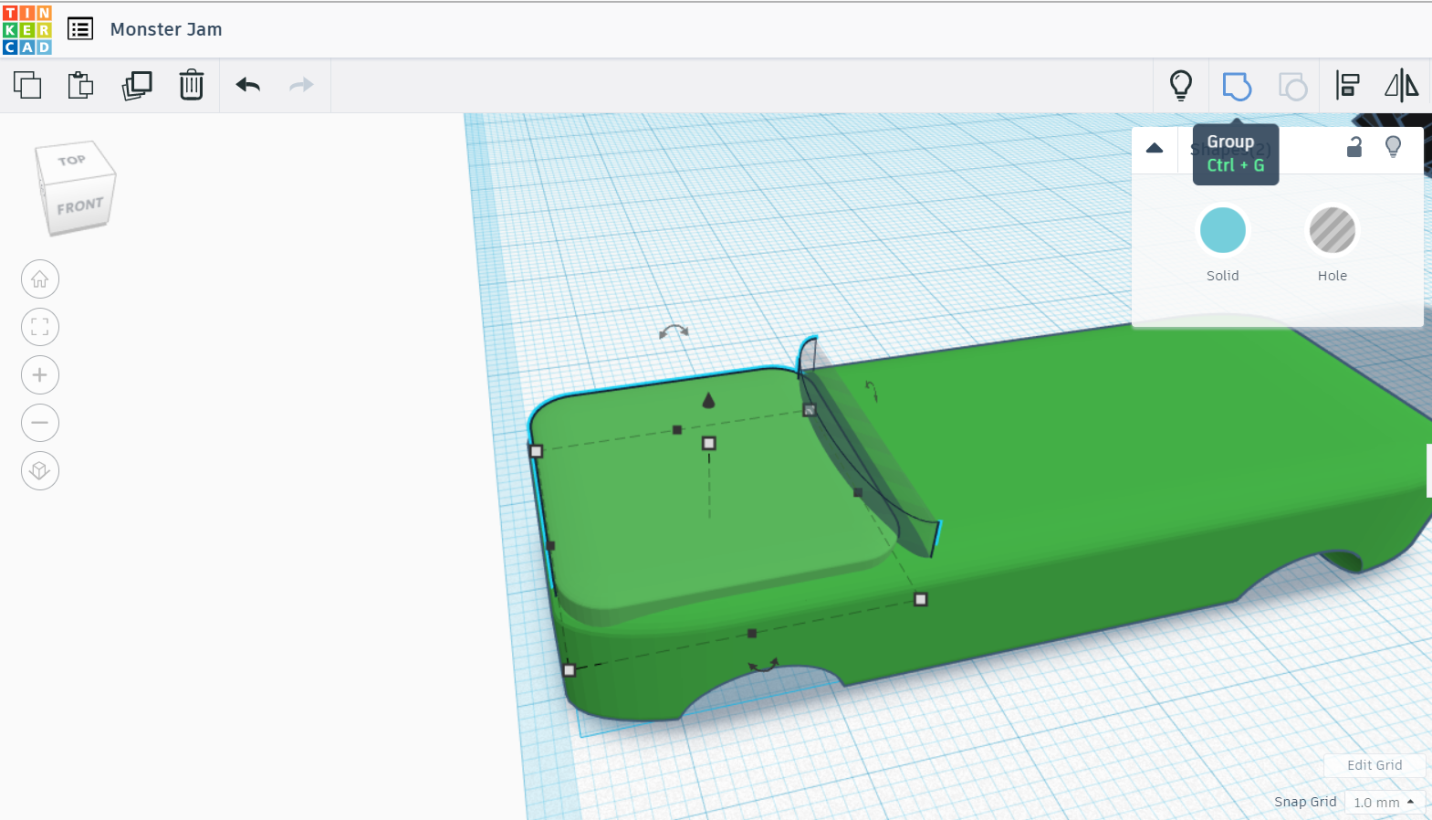Group the selected shapes
This screenshot has width=1432, height=820.
click(1237, 86)
